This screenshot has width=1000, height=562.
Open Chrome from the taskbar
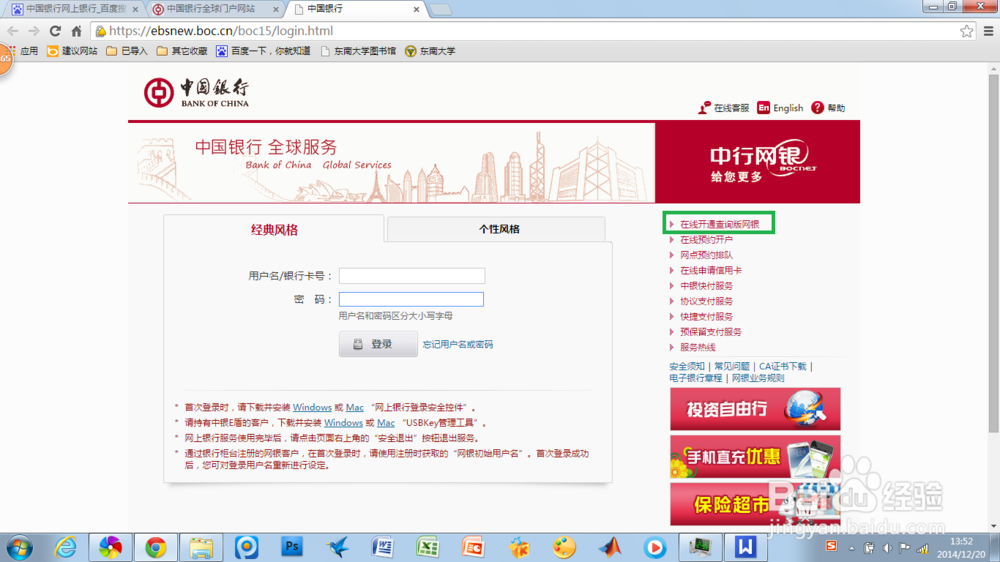pyautogui.click(x=156, y=548)
